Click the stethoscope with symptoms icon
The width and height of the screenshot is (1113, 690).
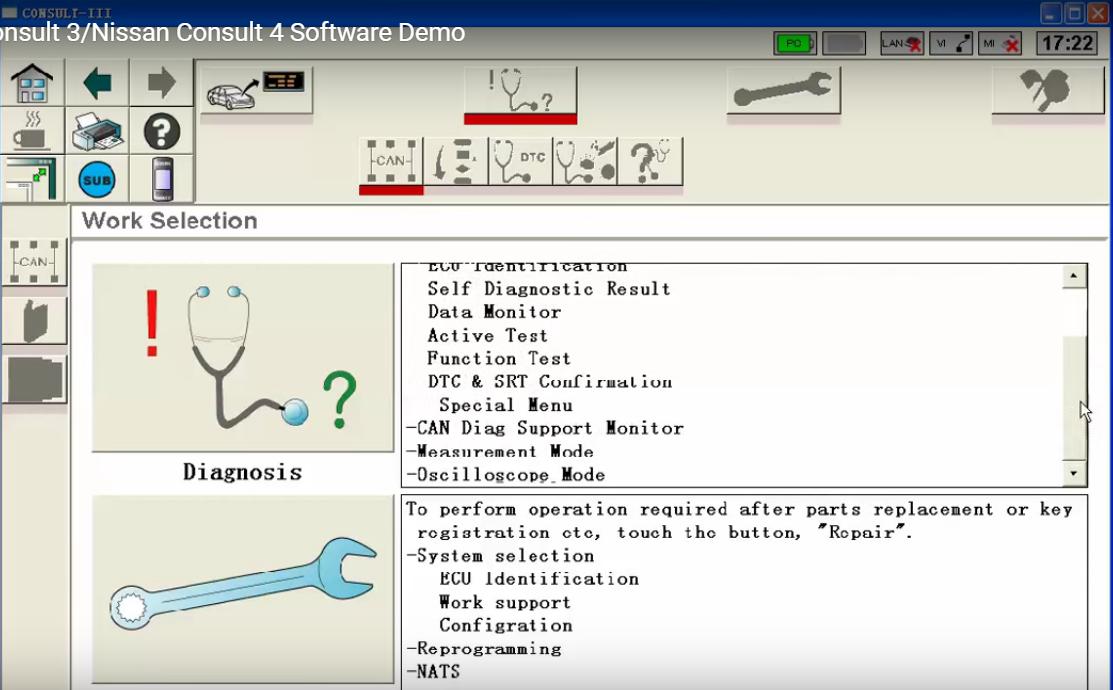(585, 162)
